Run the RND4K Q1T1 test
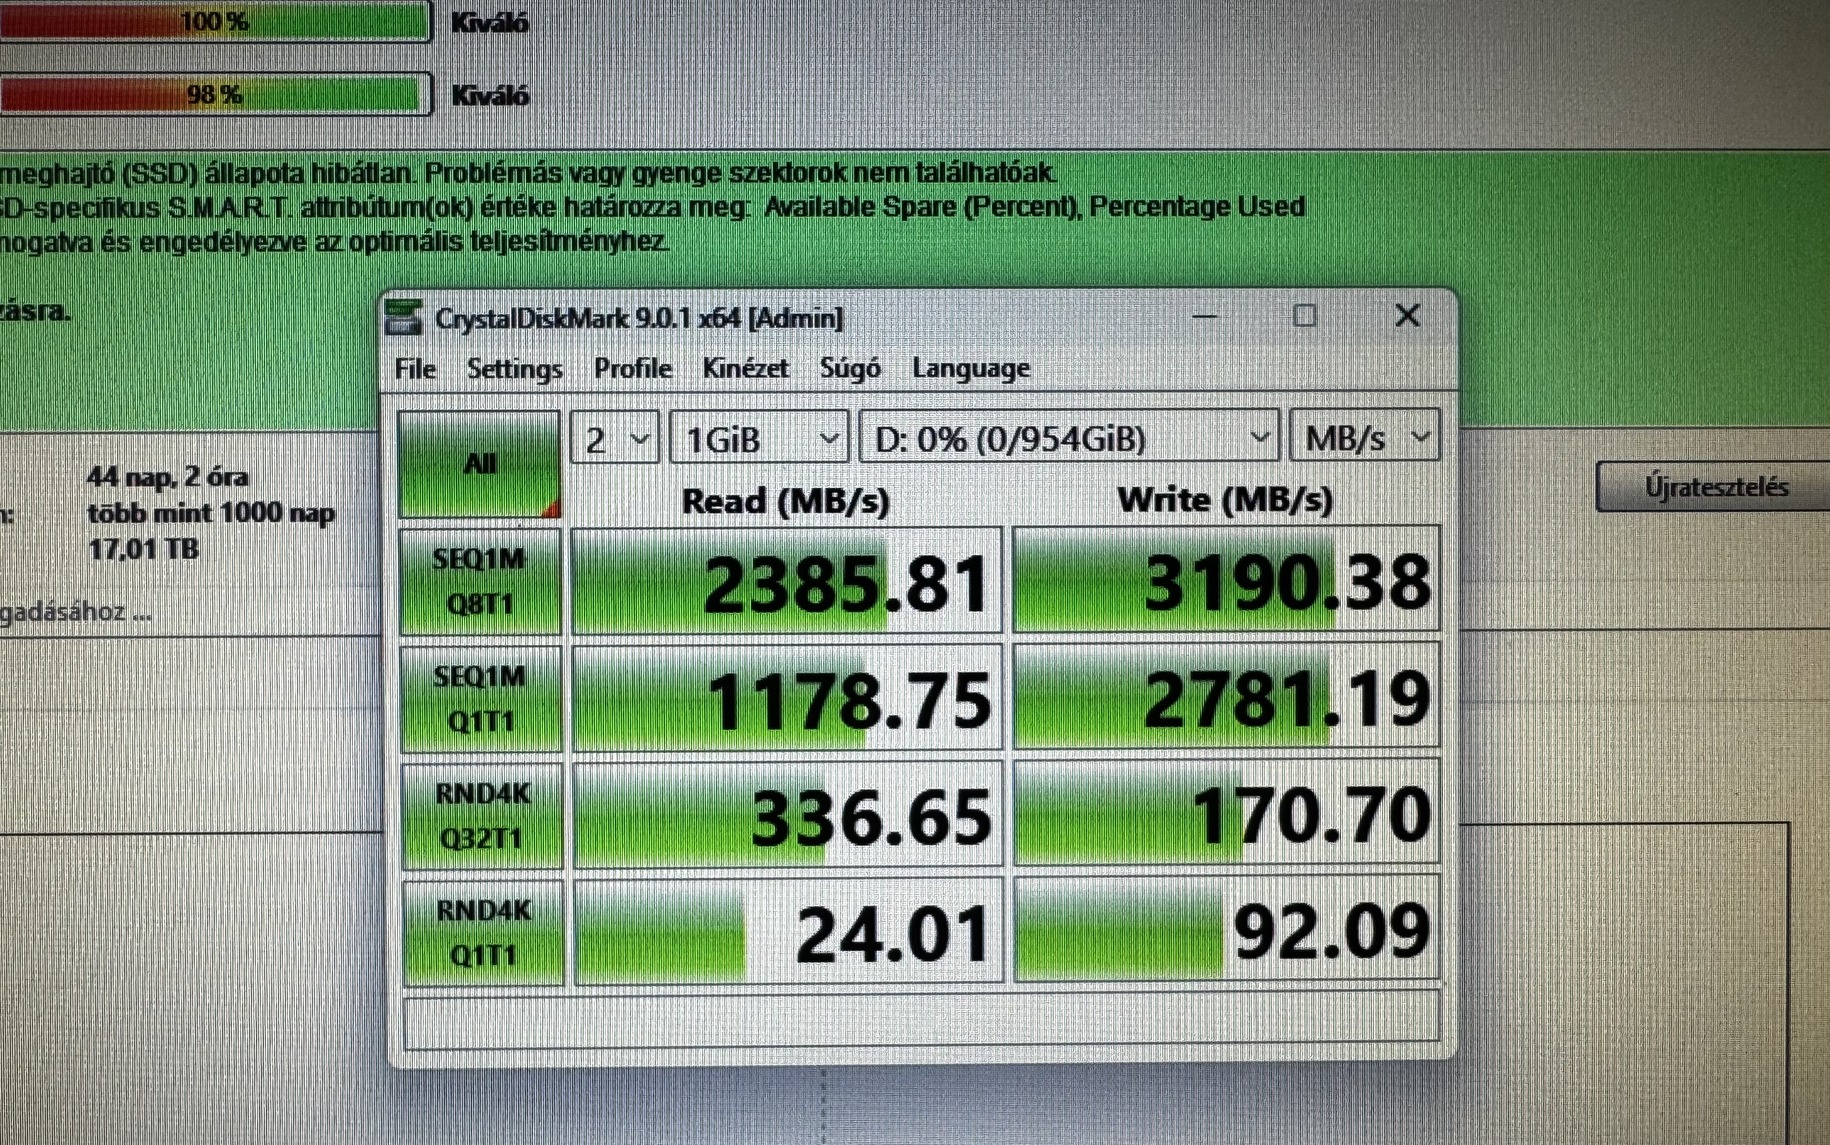Screen dimensions: 1830x1145 [x=483, y=932]
